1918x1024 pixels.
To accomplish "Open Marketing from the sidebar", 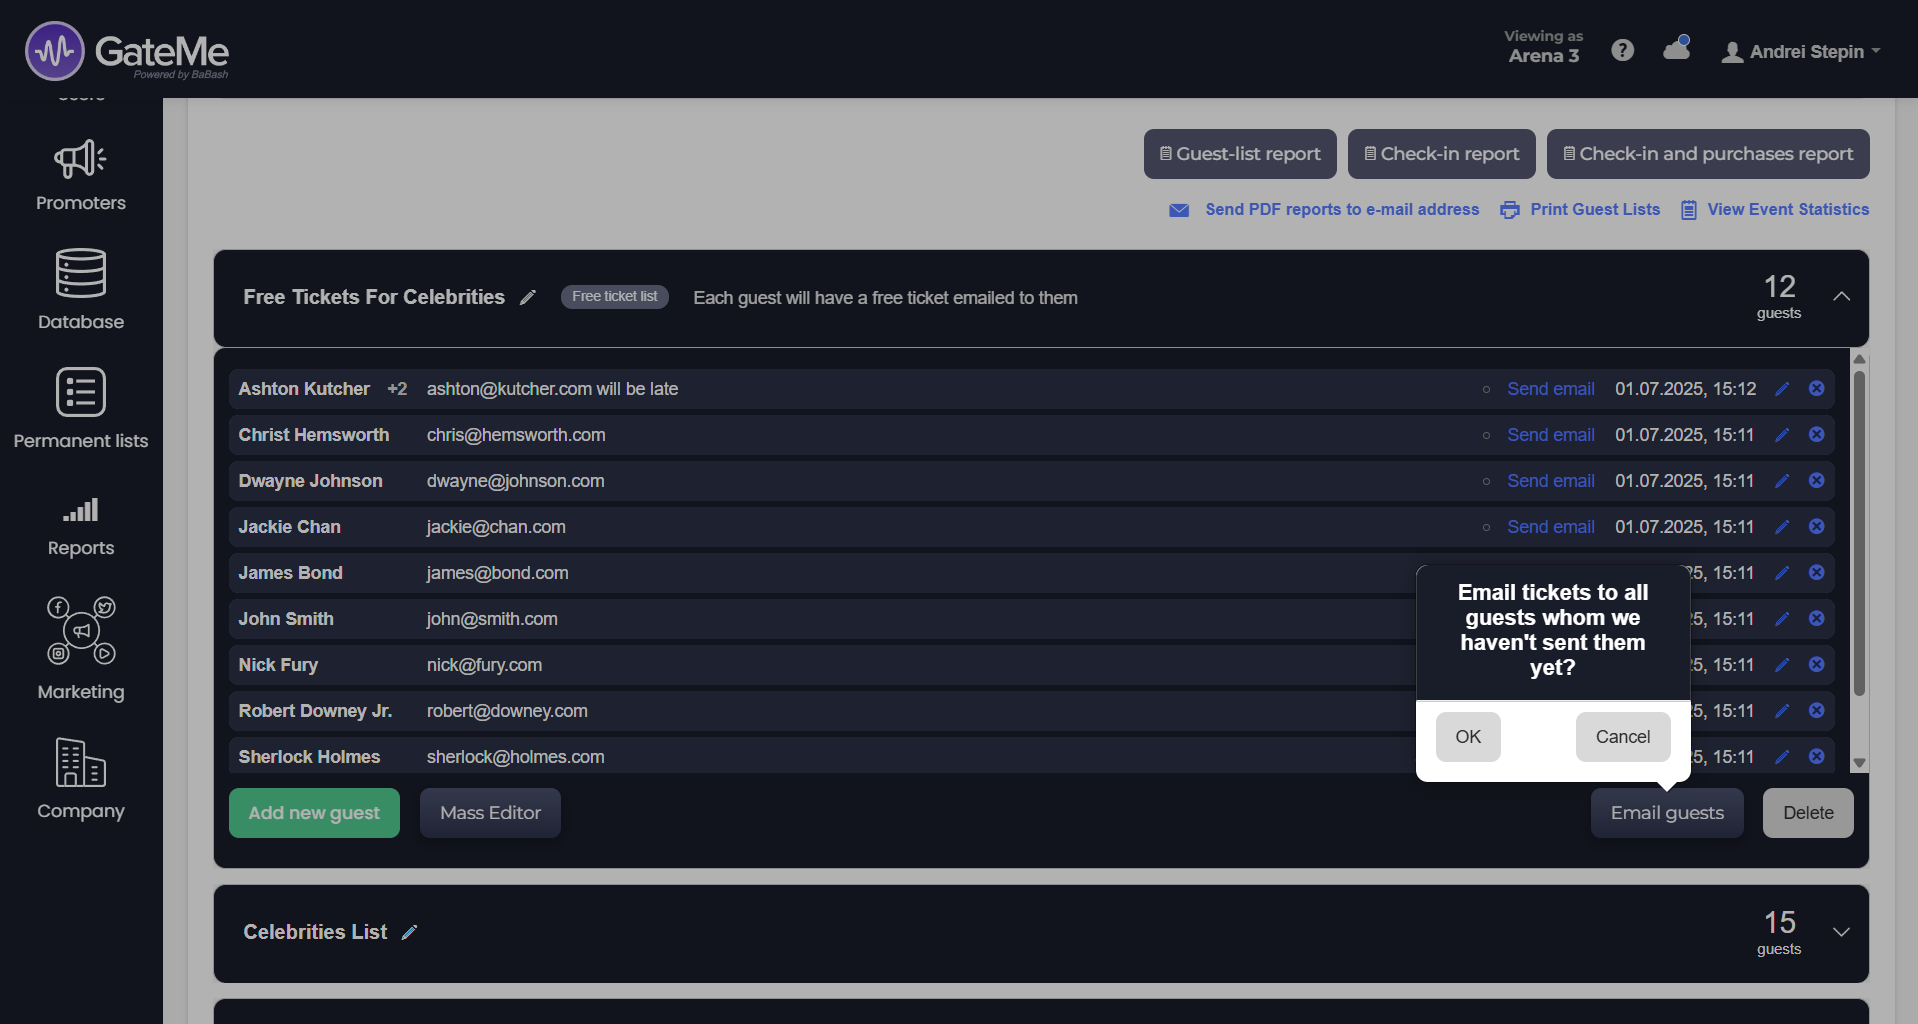I will pos(81,648).
